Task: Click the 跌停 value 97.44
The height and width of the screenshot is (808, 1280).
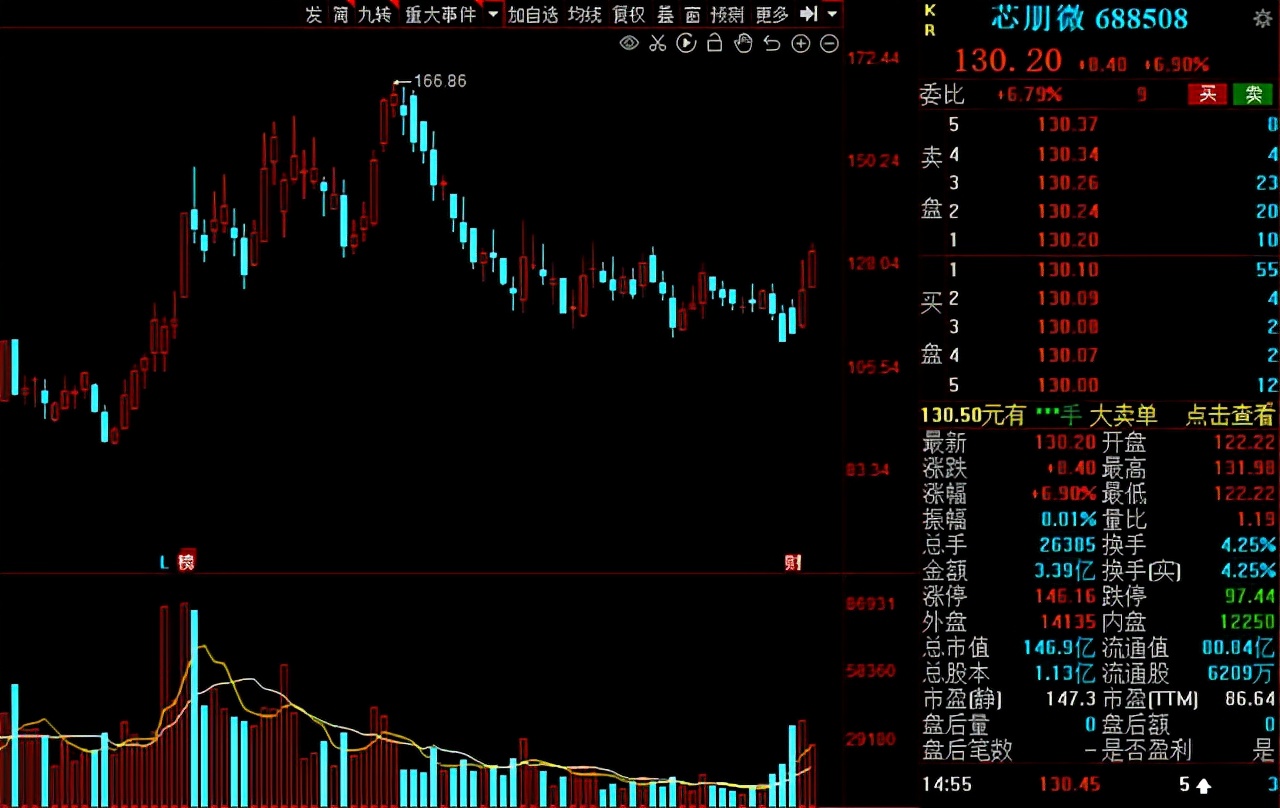Action: click(x=1252, y=596)
